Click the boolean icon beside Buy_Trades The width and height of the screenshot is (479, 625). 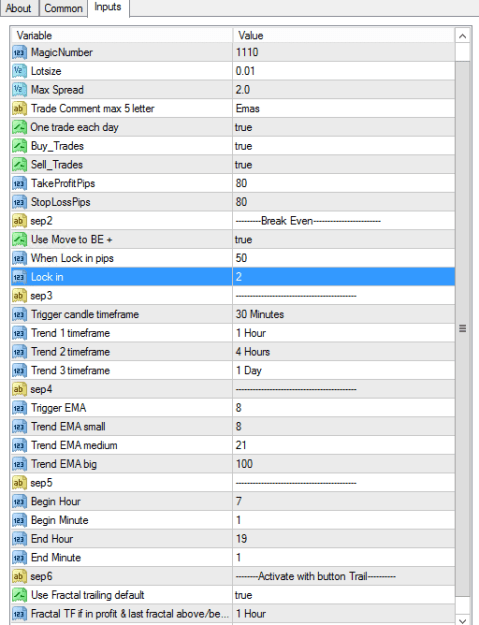coord(19,146)
